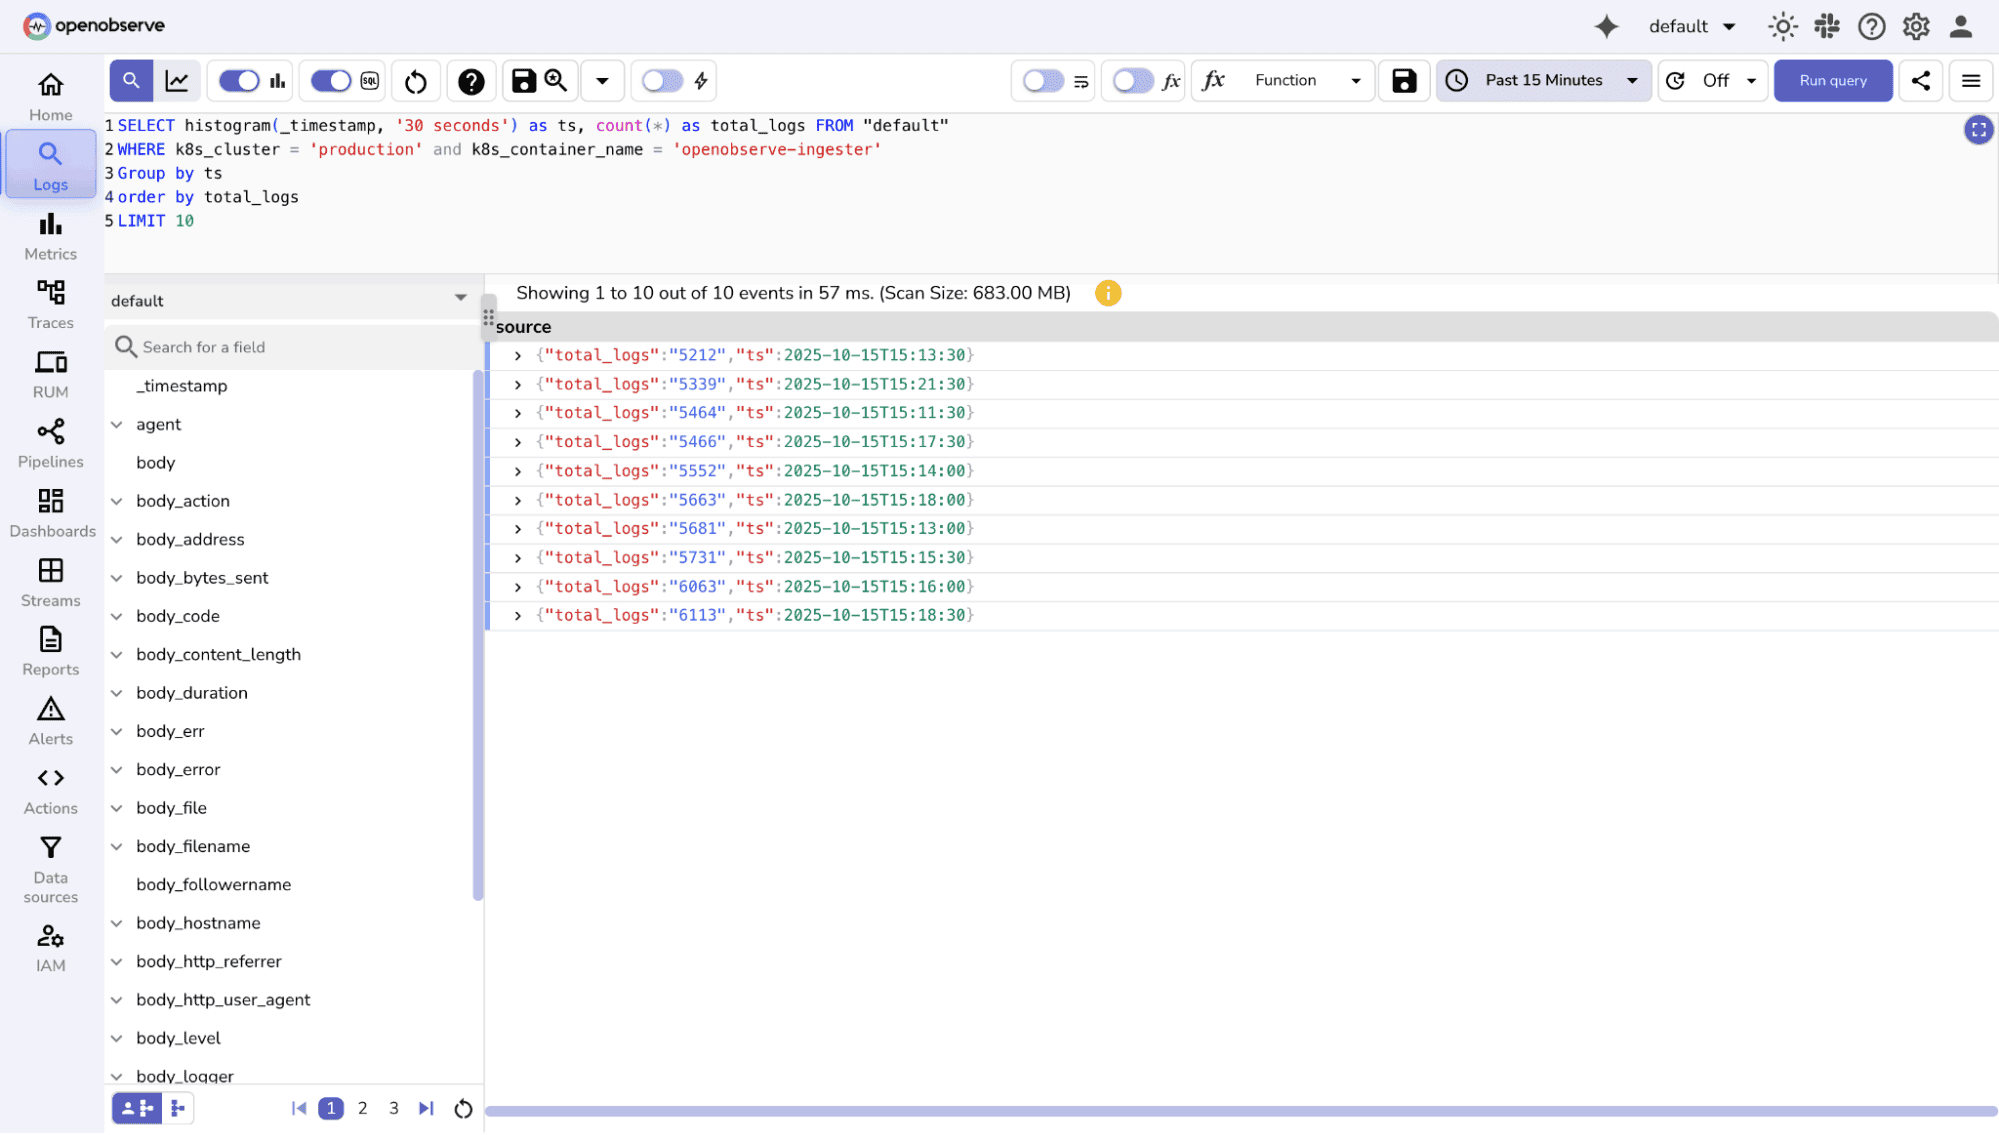Reset the query with the refresh icon
Image resolution: width=1999 pixels, height=1135 pixels.
coord(415,80)
